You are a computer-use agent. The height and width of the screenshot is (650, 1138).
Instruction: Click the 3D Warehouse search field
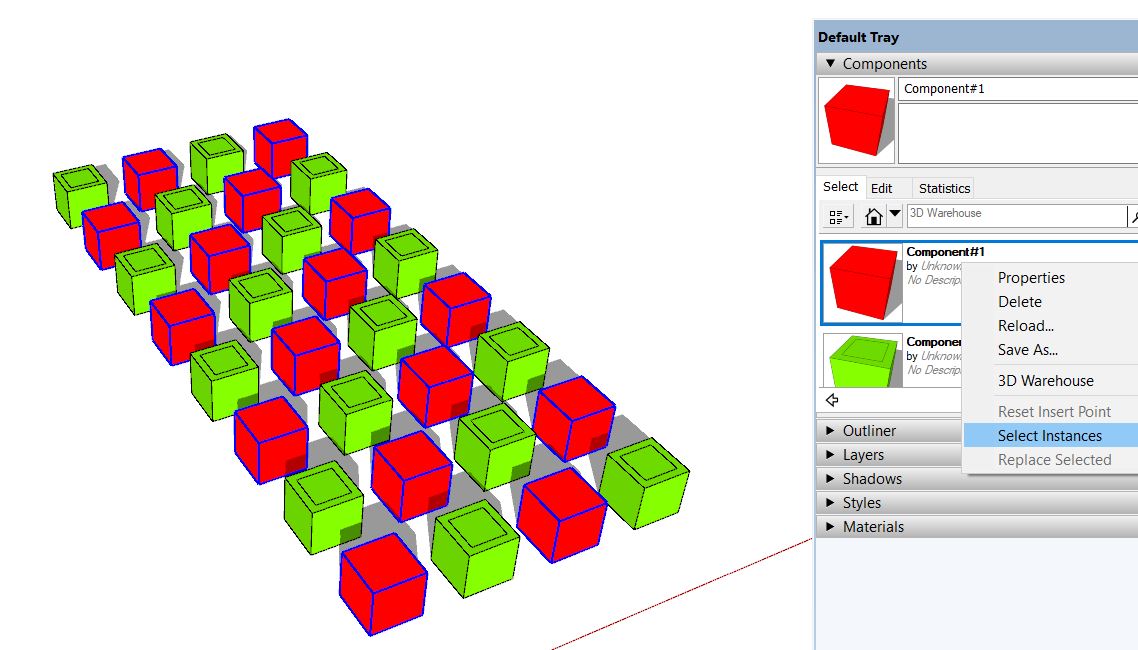1015,214
